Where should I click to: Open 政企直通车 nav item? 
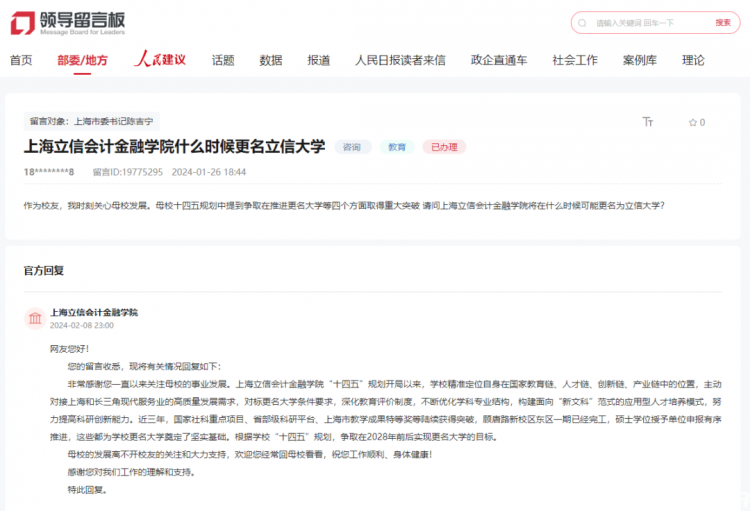(499, 60)
